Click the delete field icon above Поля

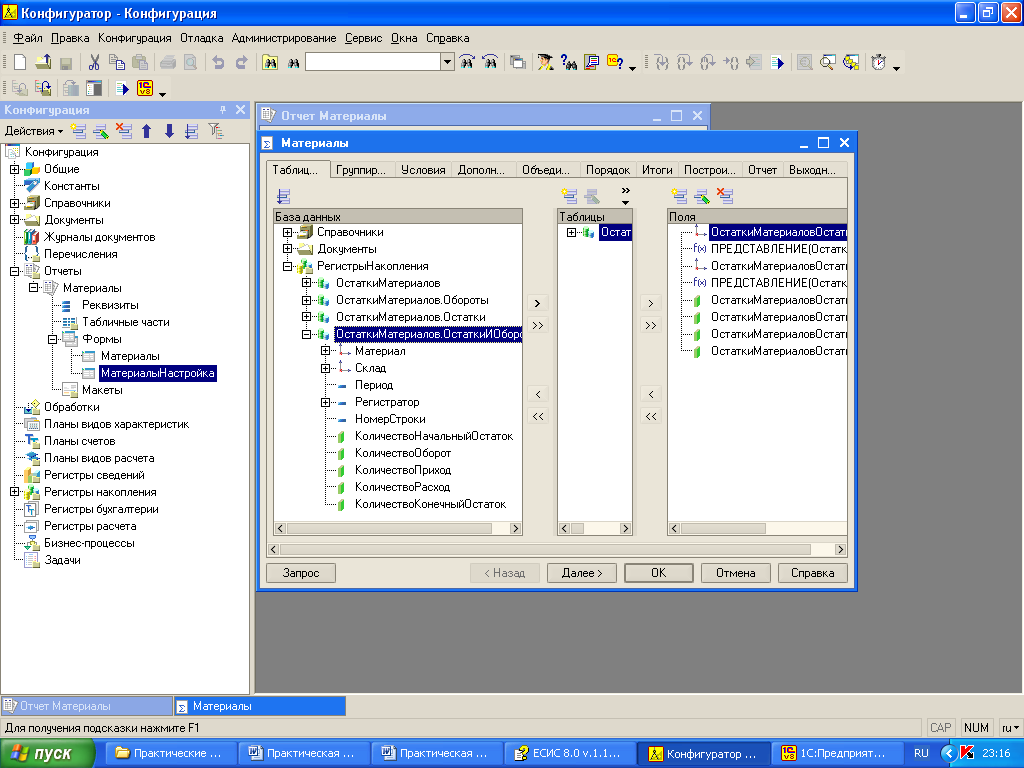click(725, 195)
